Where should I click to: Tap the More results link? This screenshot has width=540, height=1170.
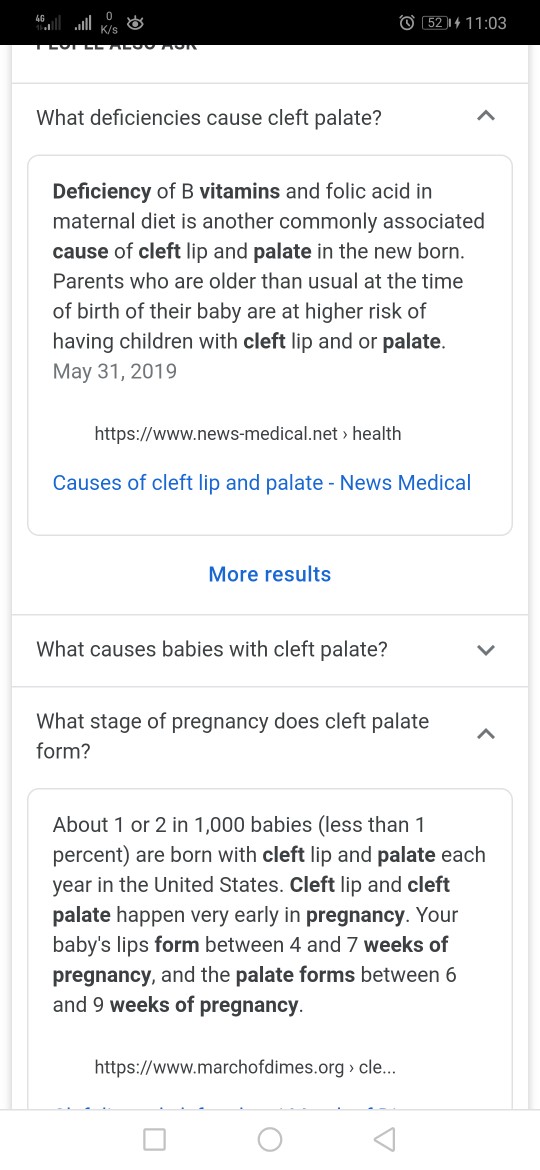point(270,574)
